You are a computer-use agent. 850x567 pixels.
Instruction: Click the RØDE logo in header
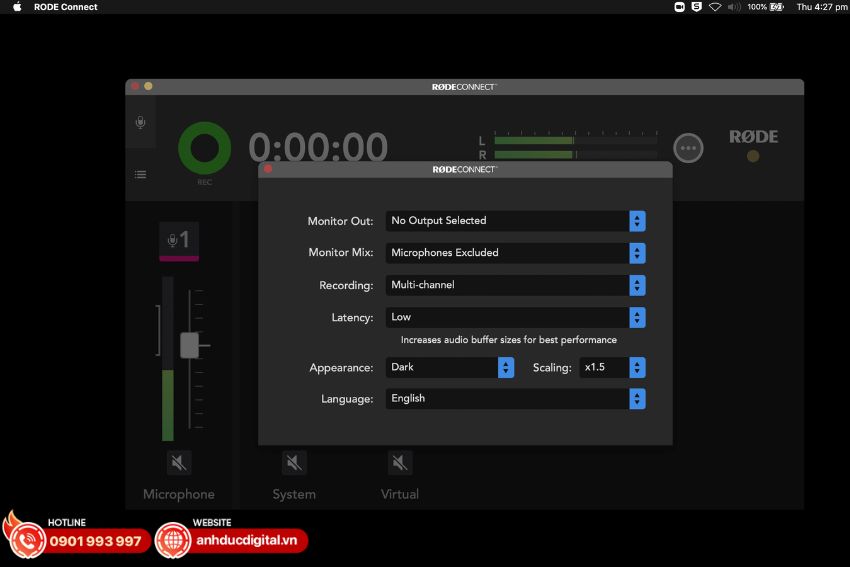click(753, 137)
